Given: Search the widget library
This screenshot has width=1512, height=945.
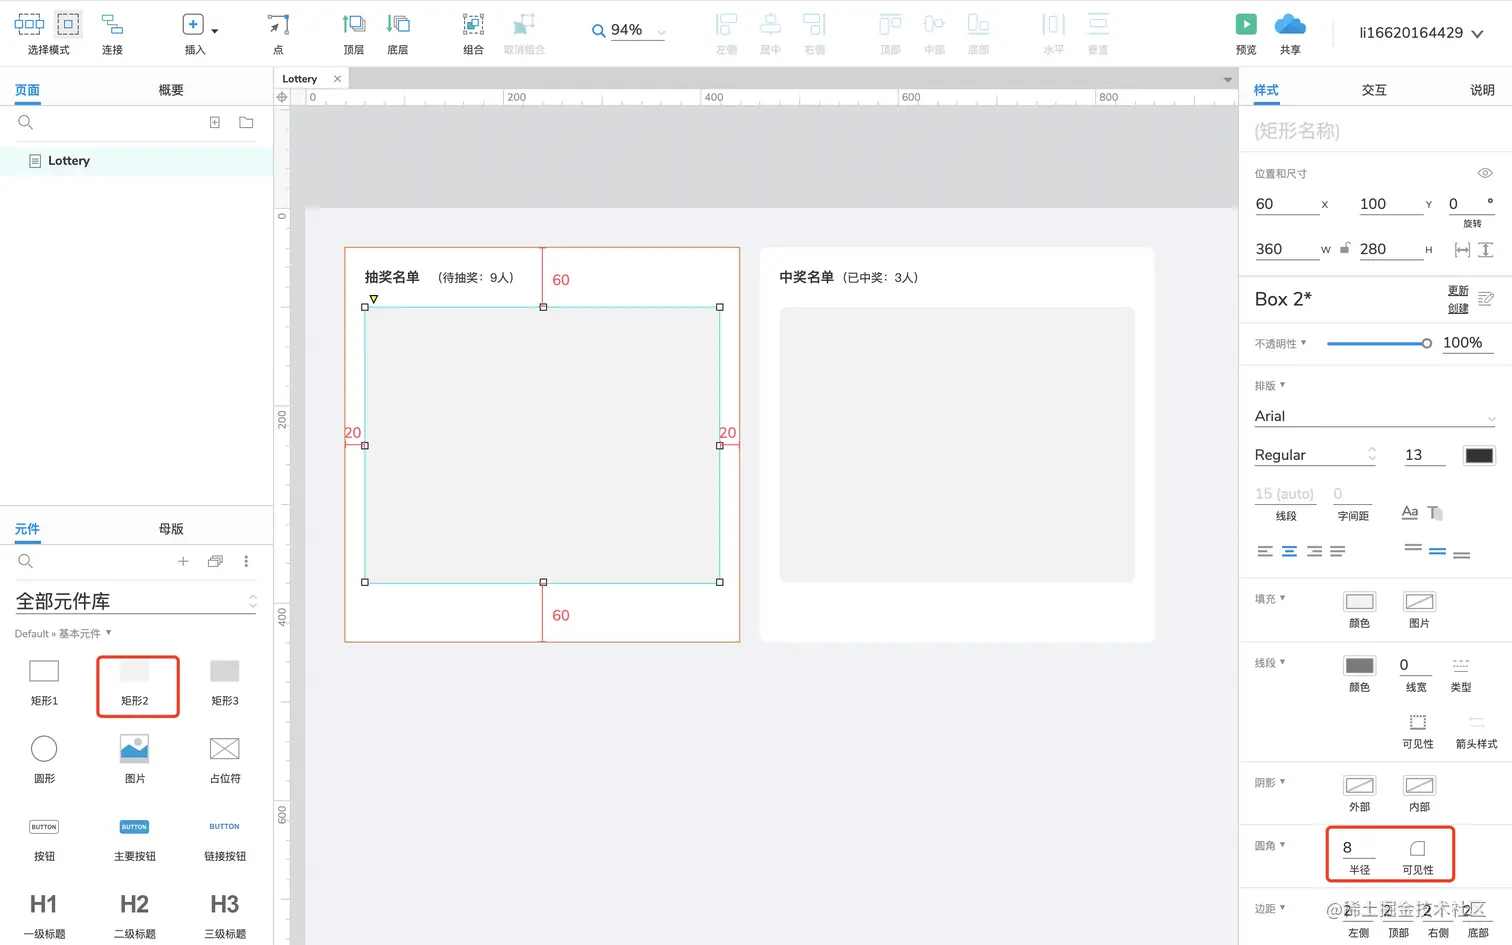Looking at the screenshot, I should [26, 561].
